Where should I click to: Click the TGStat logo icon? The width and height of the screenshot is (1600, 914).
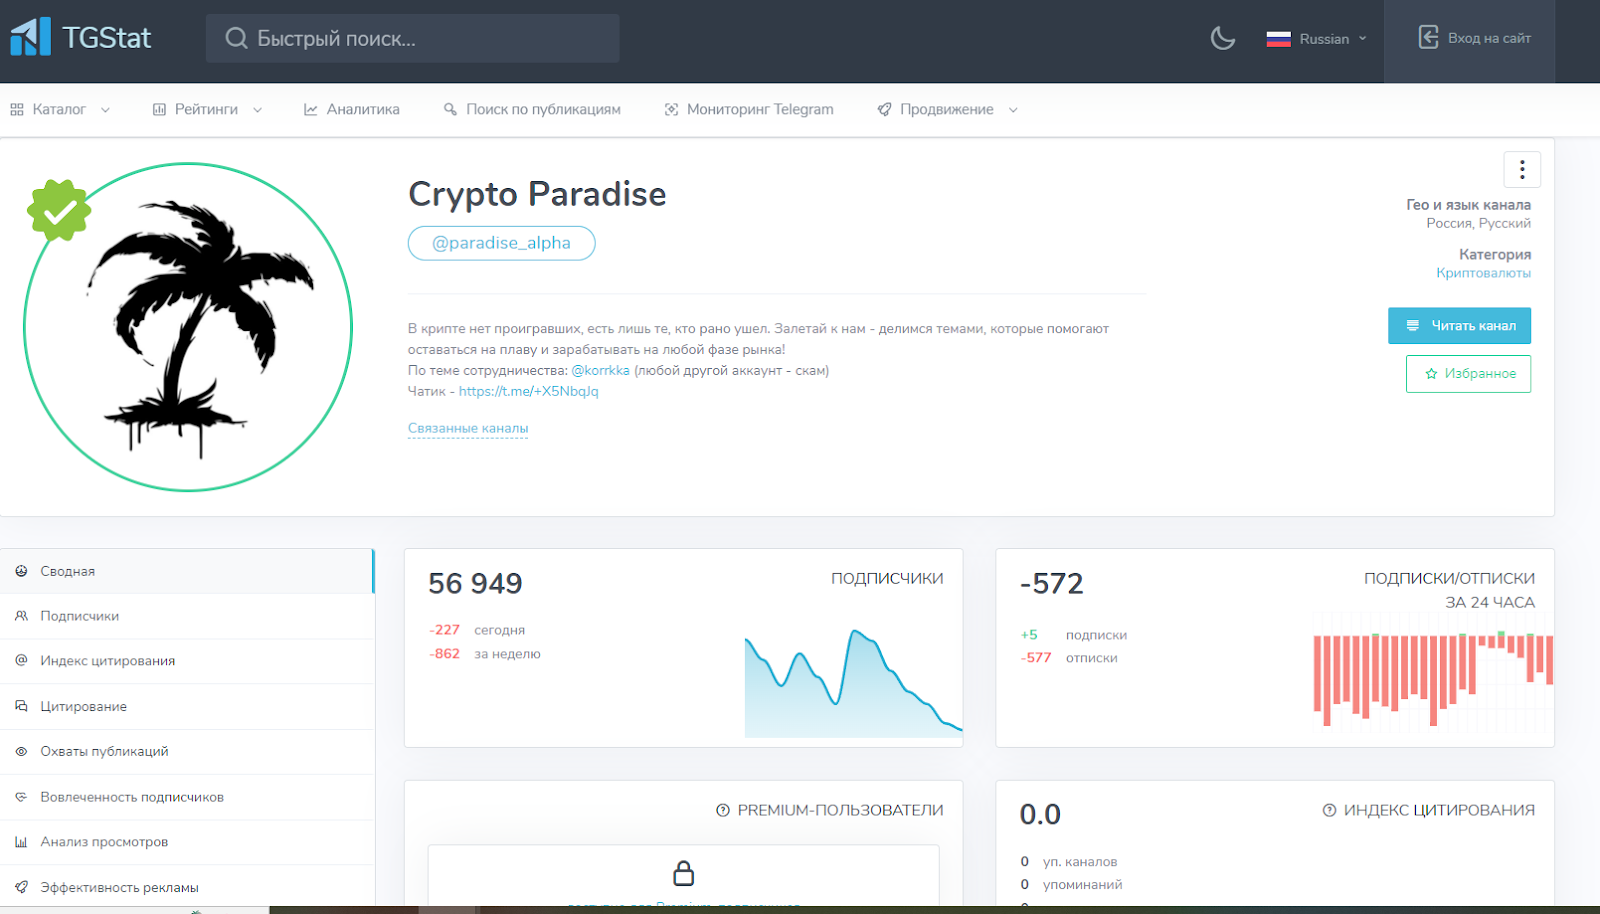click(x=30, y=38)
